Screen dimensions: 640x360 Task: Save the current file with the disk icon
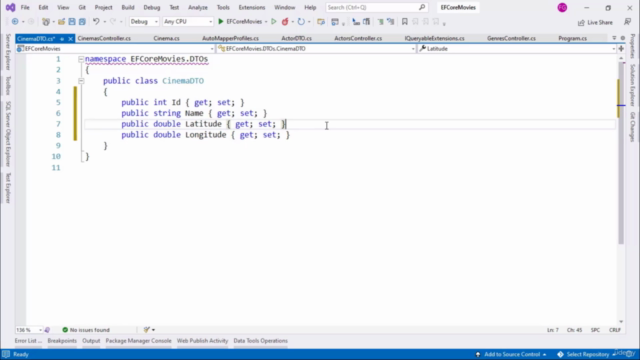point(72,22)
